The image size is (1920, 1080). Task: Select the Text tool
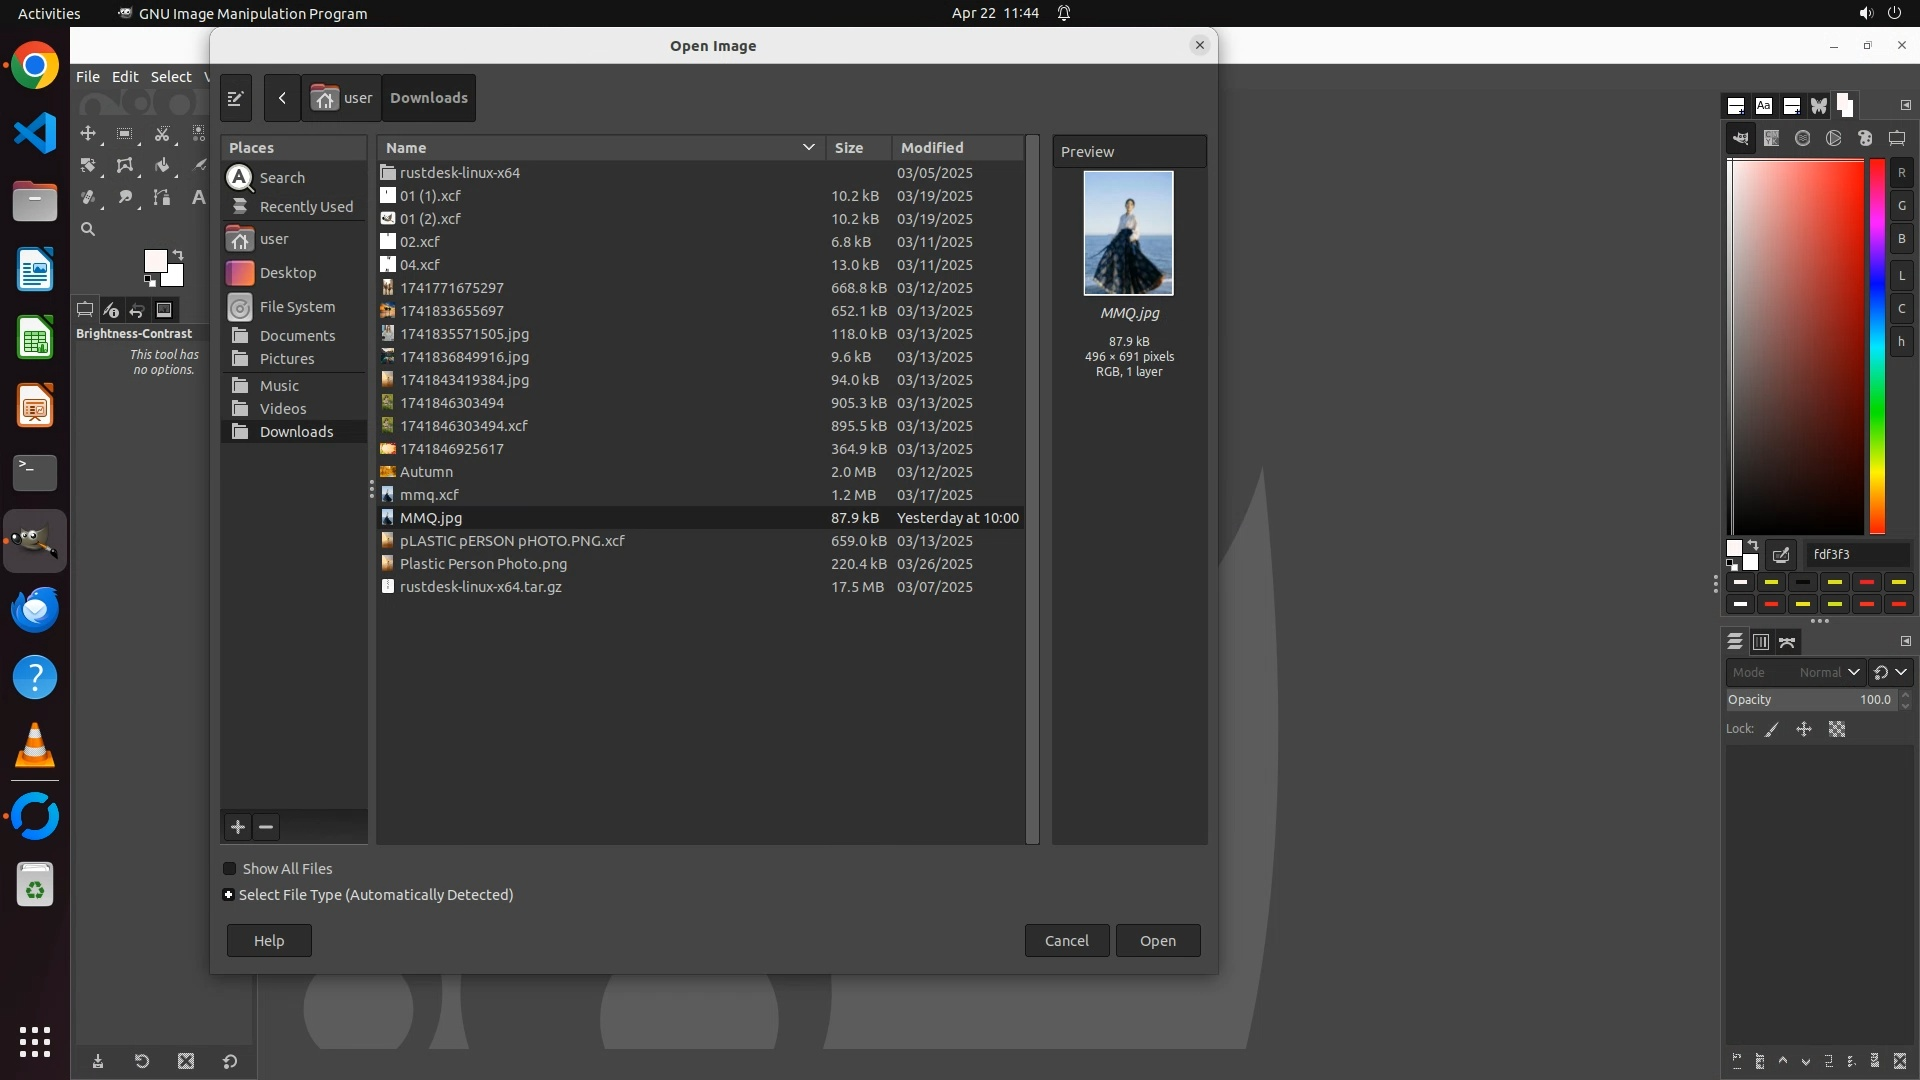click(198, 198)
